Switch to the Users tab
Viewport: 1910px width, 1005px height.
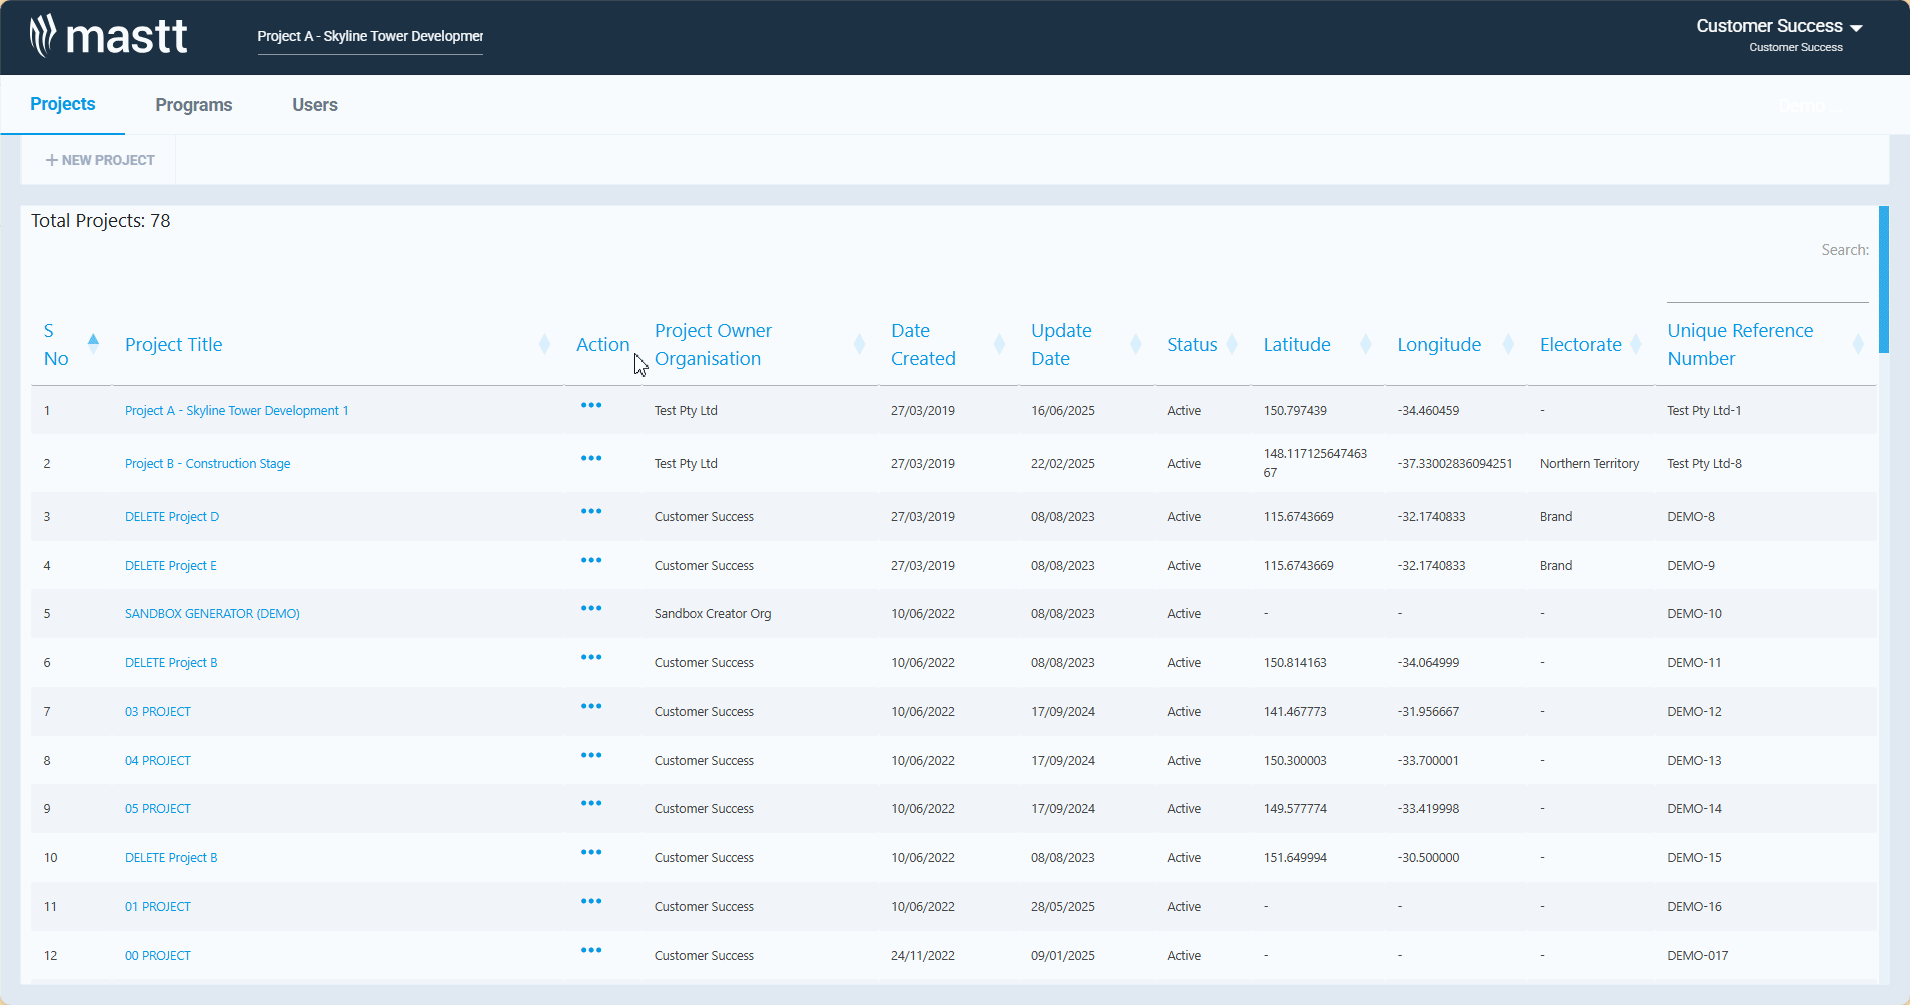[315, 105]
